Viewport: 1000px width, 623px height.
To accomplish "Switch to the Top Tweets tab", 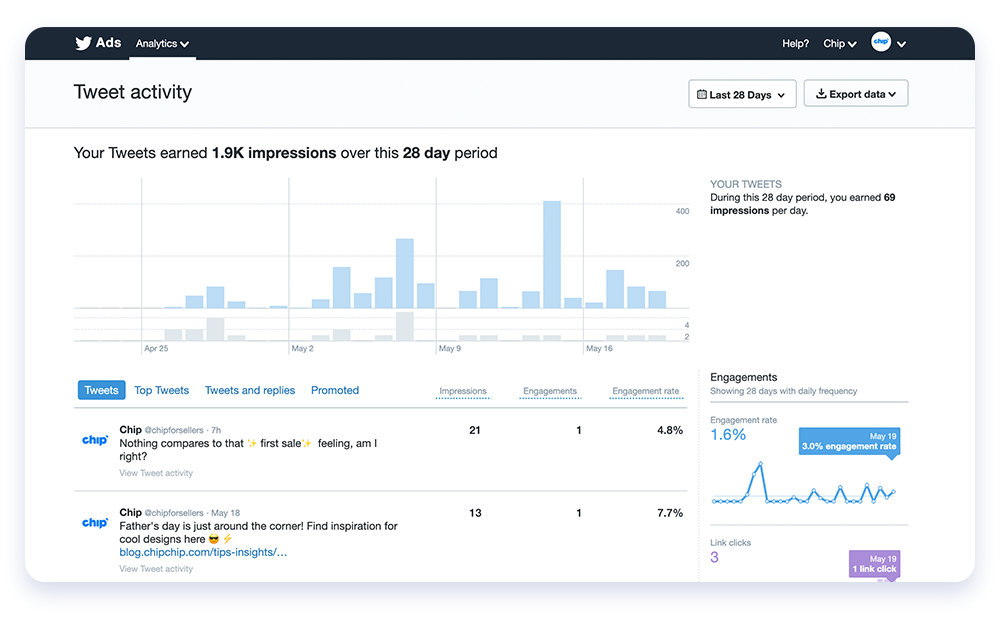I will (x=161, y=390).
